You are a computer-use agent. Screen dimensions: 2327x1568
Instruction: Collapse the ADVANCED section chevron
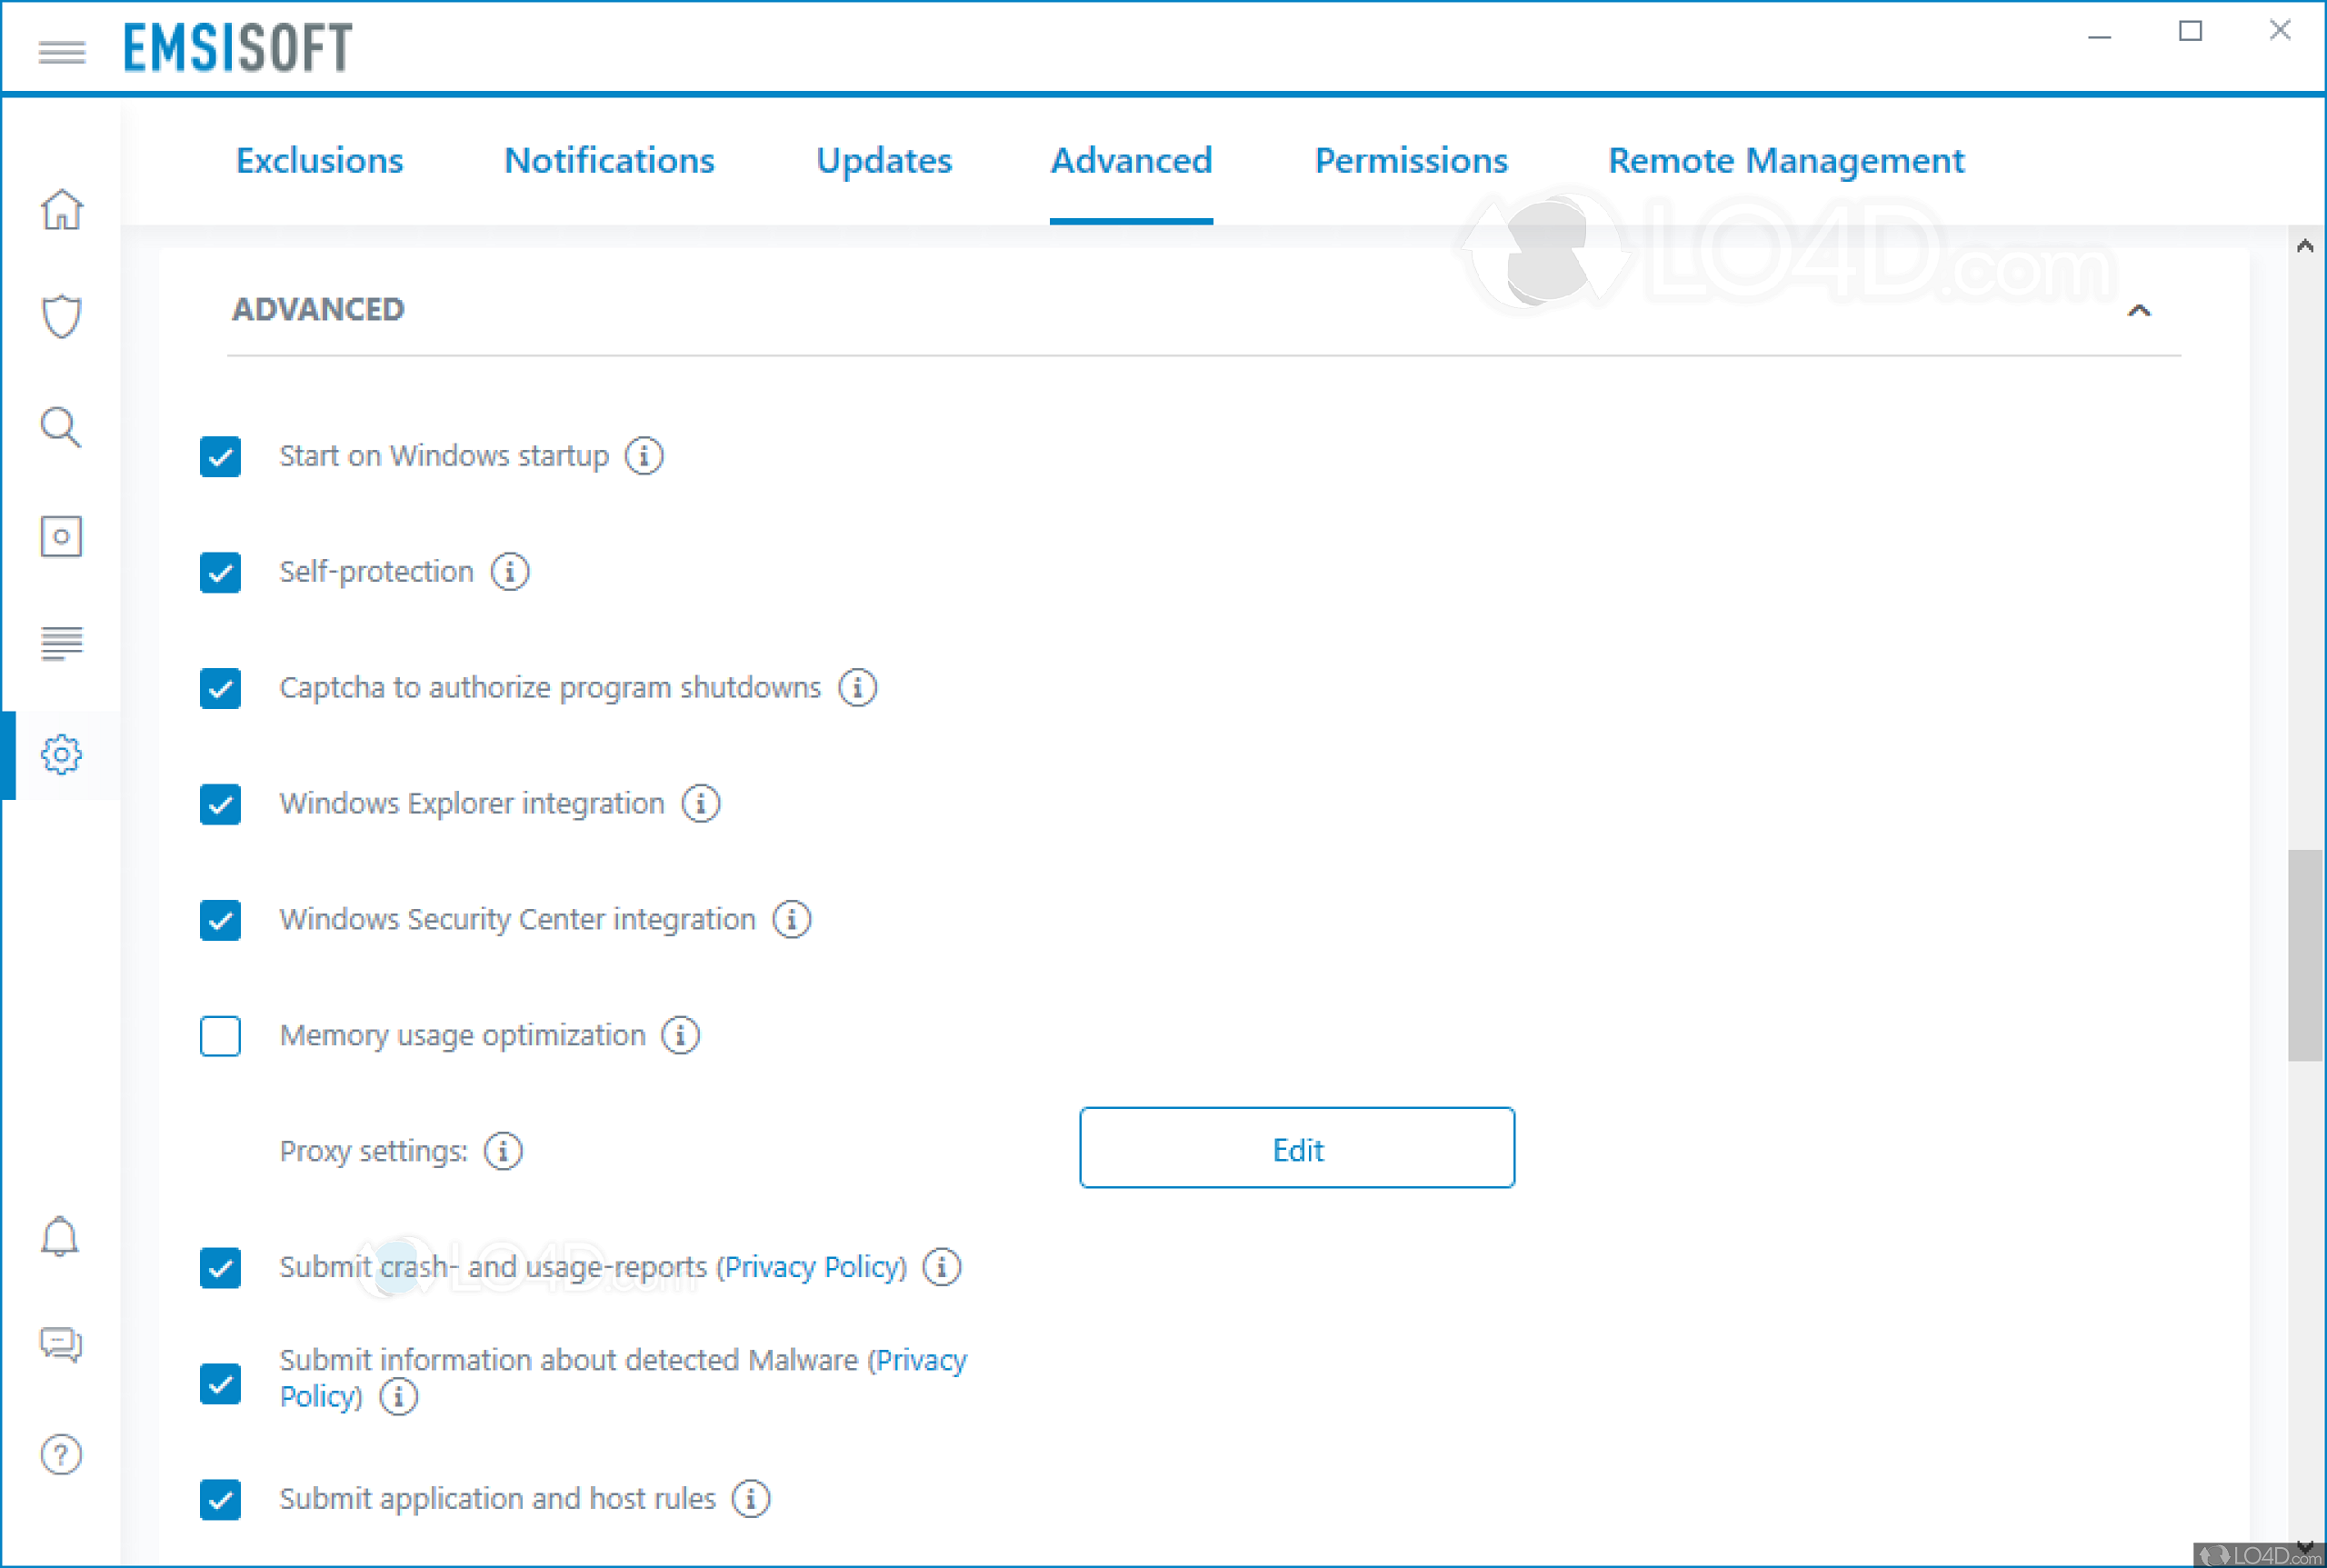click(x=2140, y=311)
